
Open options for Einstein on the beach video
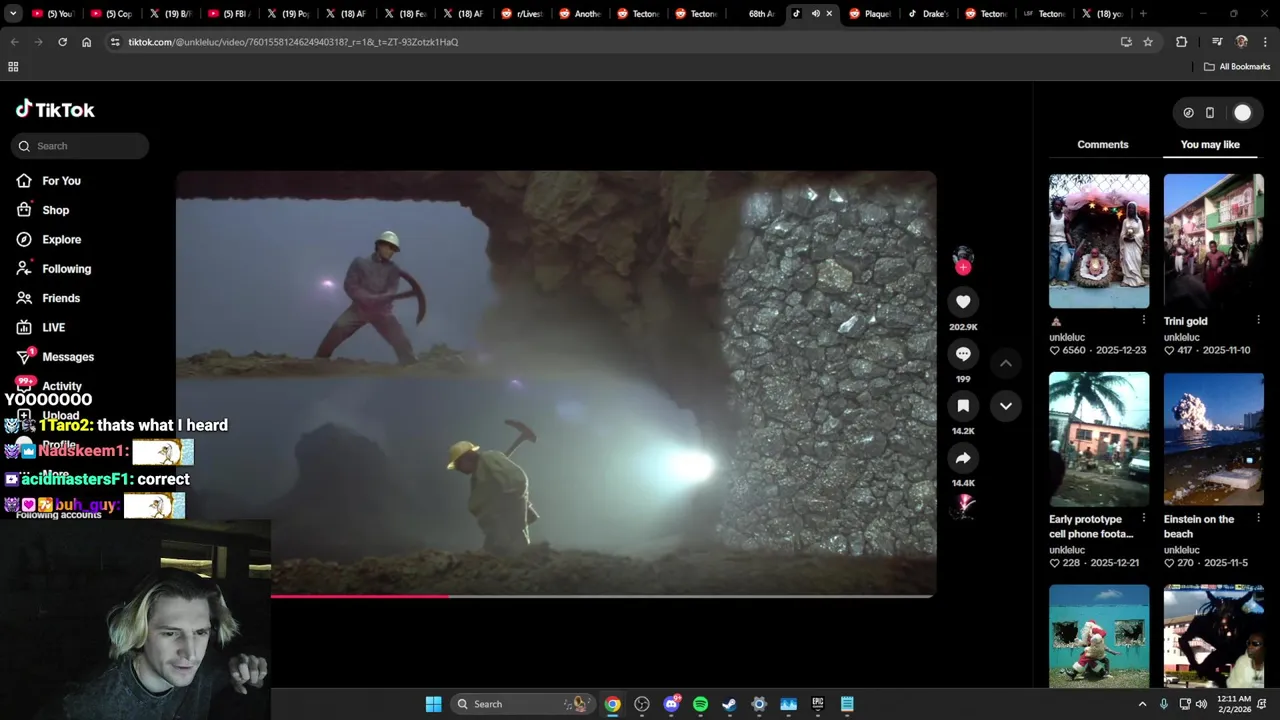(x=1258, y=518)
